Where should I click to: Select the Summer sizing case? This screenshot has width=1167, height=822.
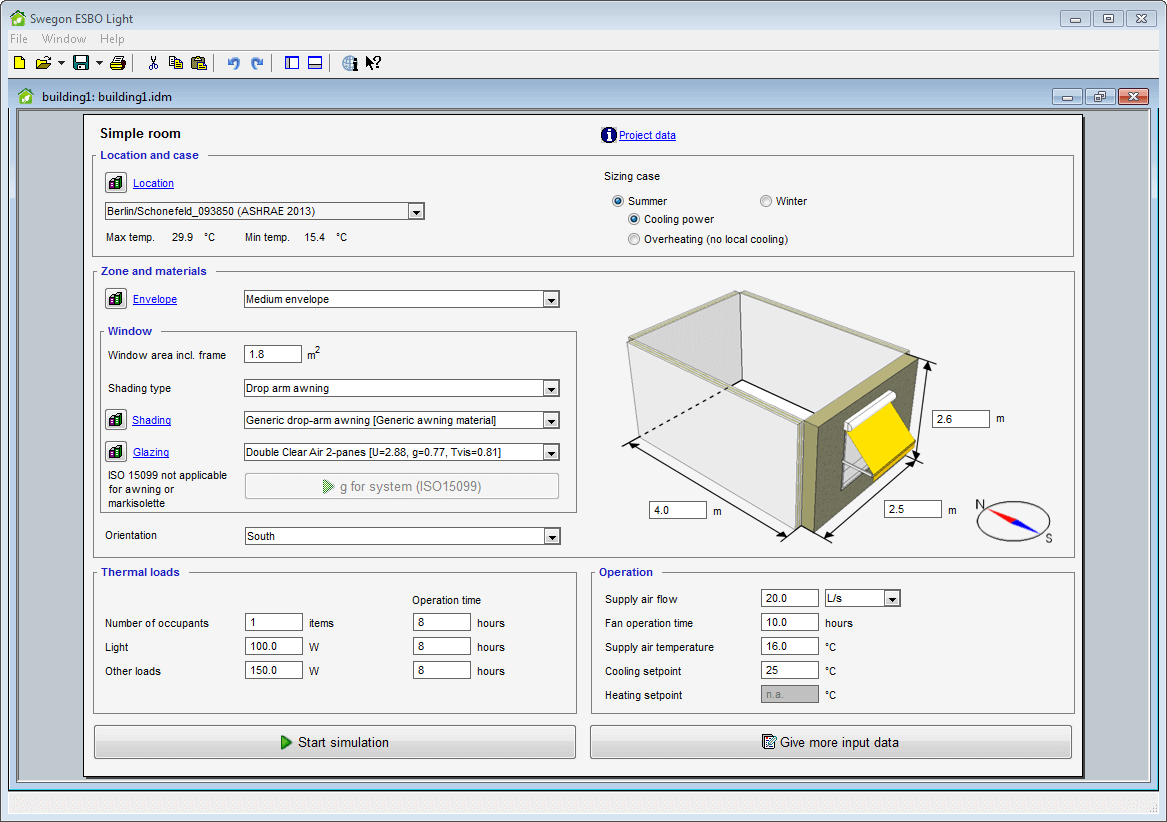click(618, 201)
